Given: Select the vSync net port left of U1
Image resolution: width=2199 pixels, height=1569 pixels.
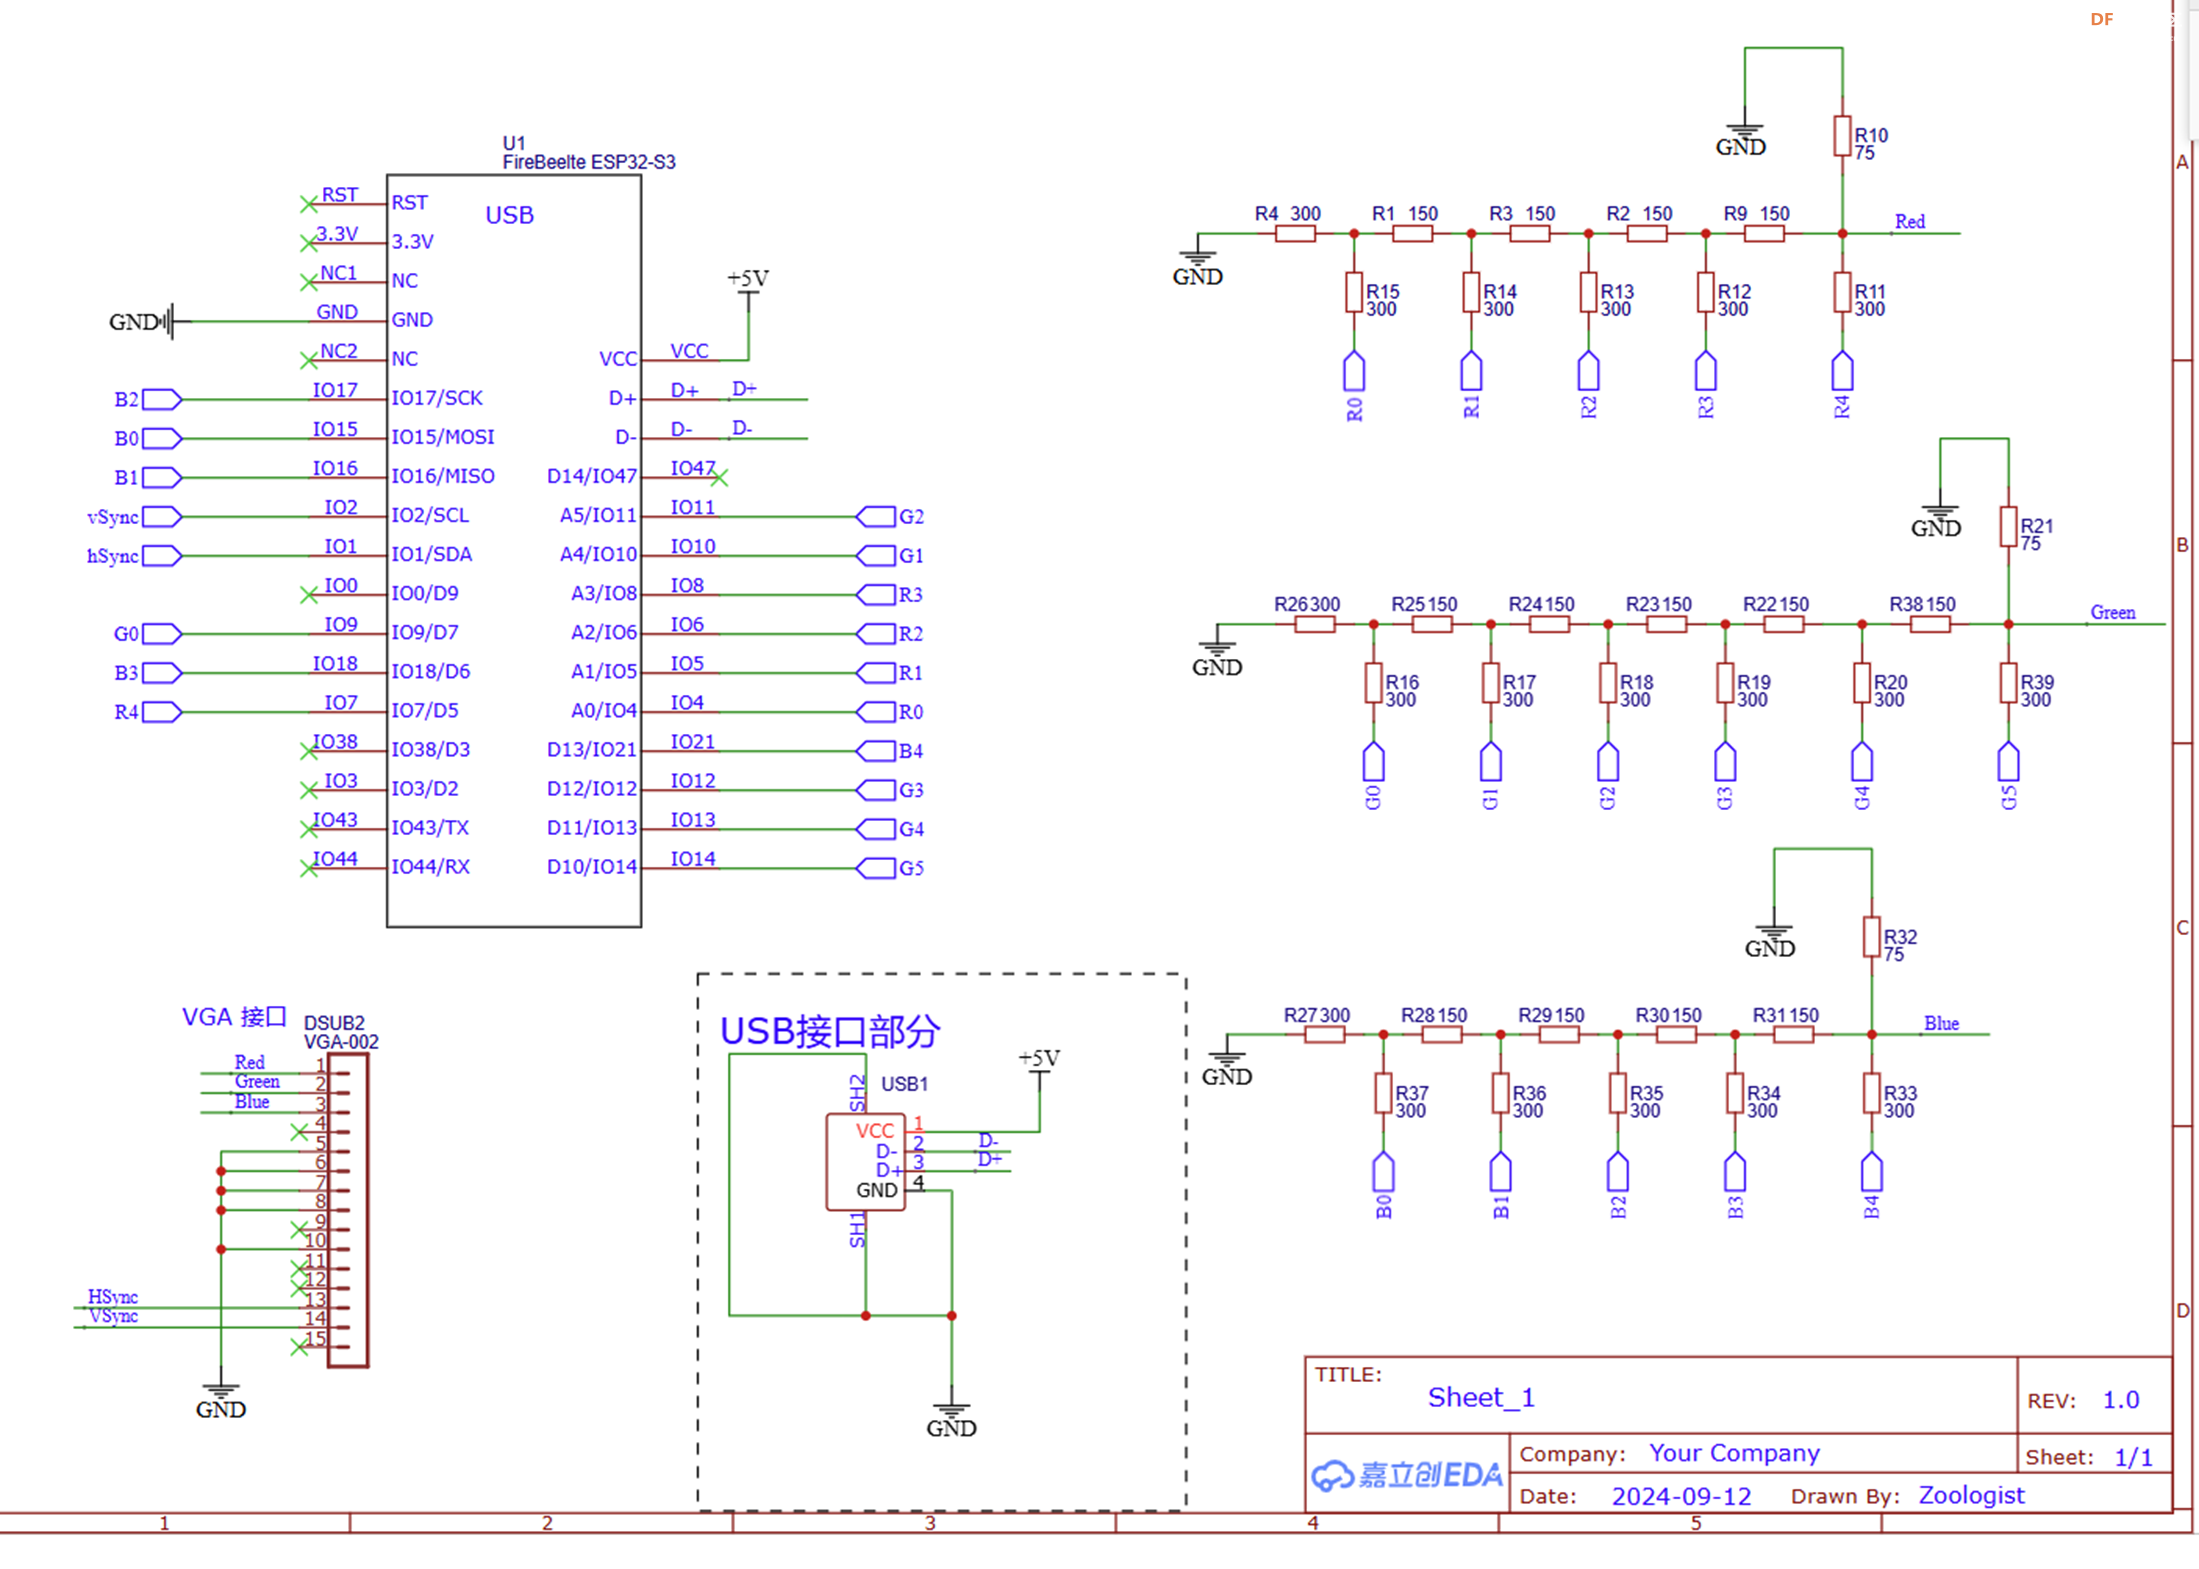Looking at the screenshot, I should [135, 517].
